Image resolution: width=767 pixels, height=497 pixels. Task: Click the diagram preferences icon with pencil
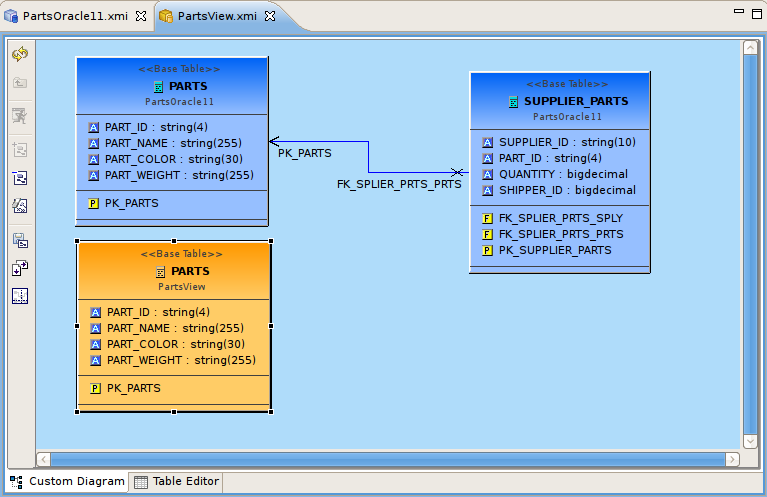(x=19, y=206)
